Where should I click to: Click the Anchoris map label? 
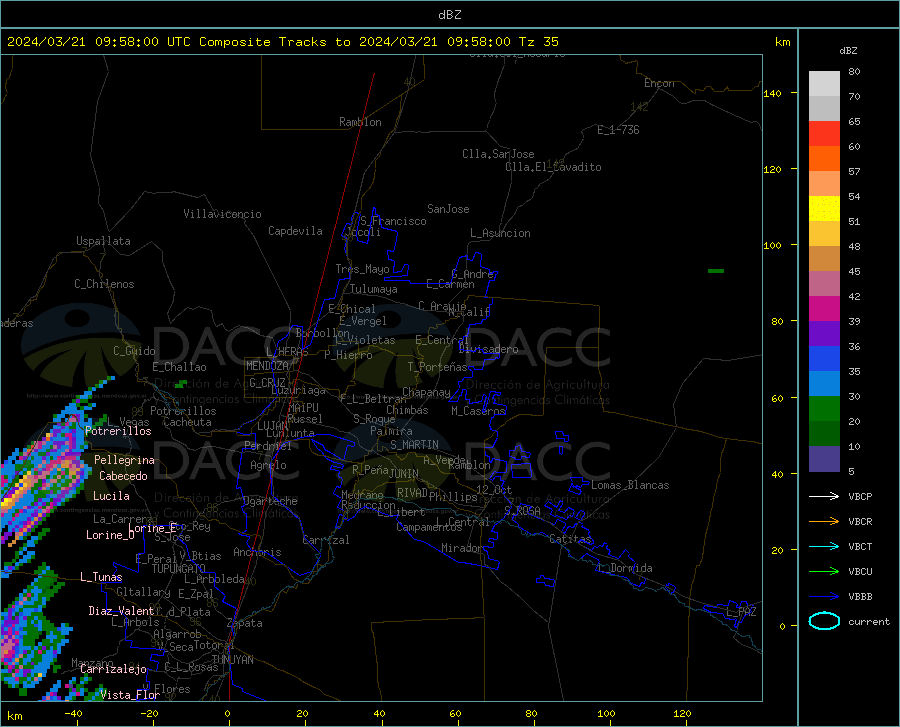(x=257, y=553)
